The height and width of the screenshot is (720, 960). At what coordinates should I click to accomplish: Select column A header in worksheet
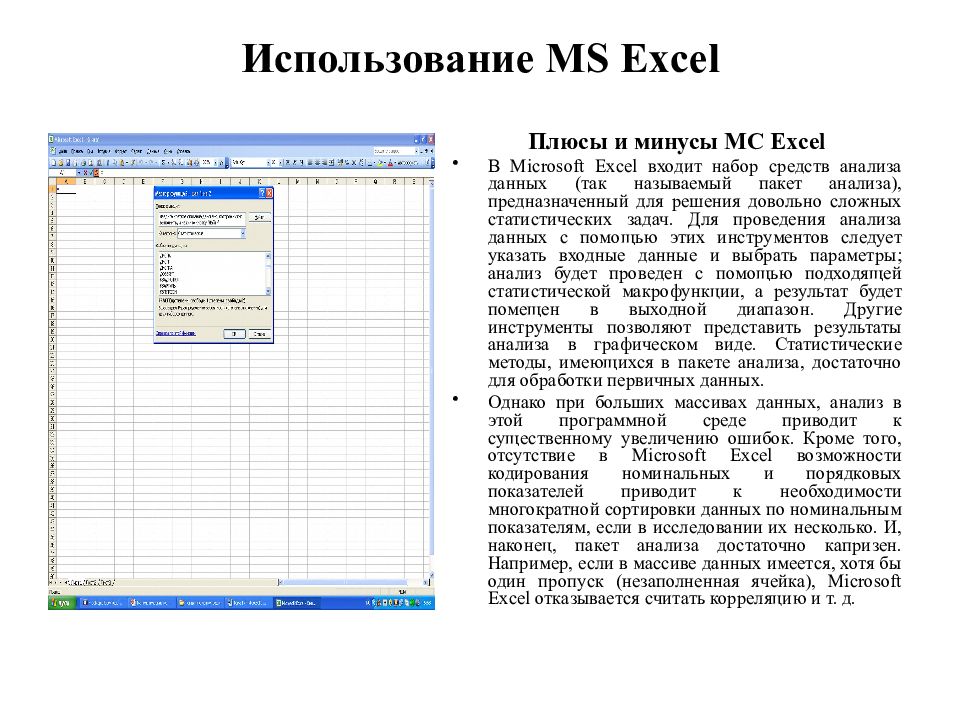click(66, 181)
